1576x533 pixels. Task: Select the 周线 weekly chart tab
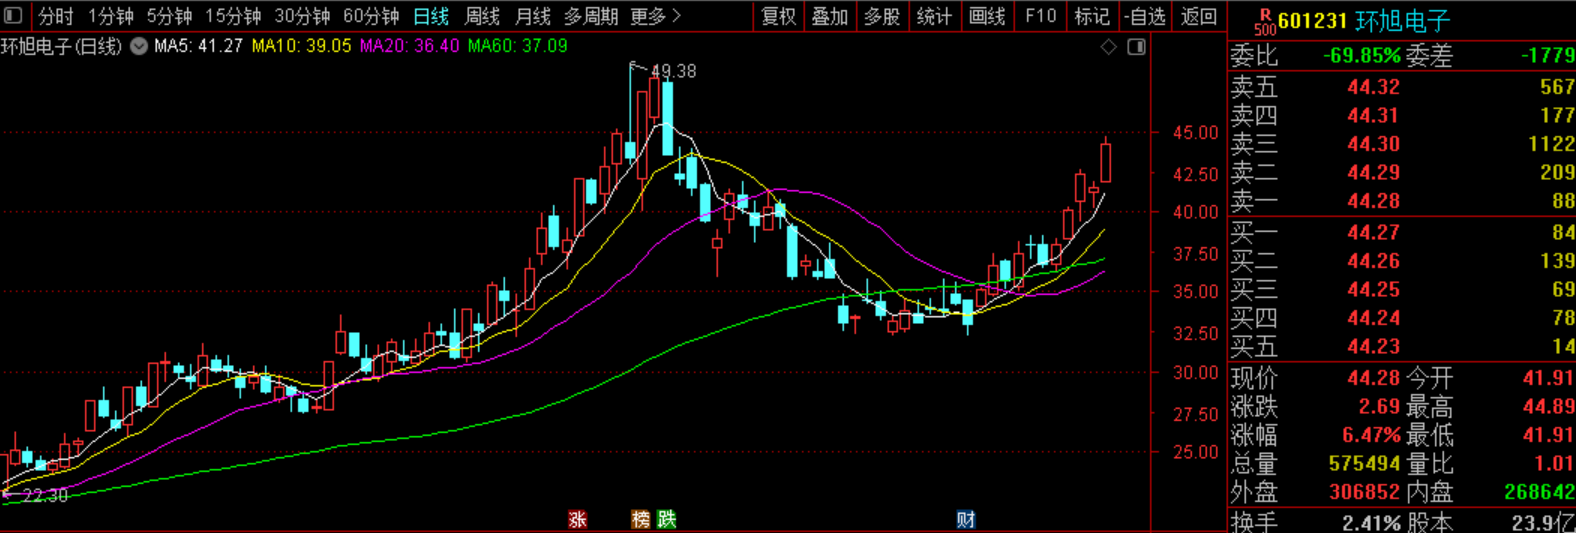coord(482,16)
